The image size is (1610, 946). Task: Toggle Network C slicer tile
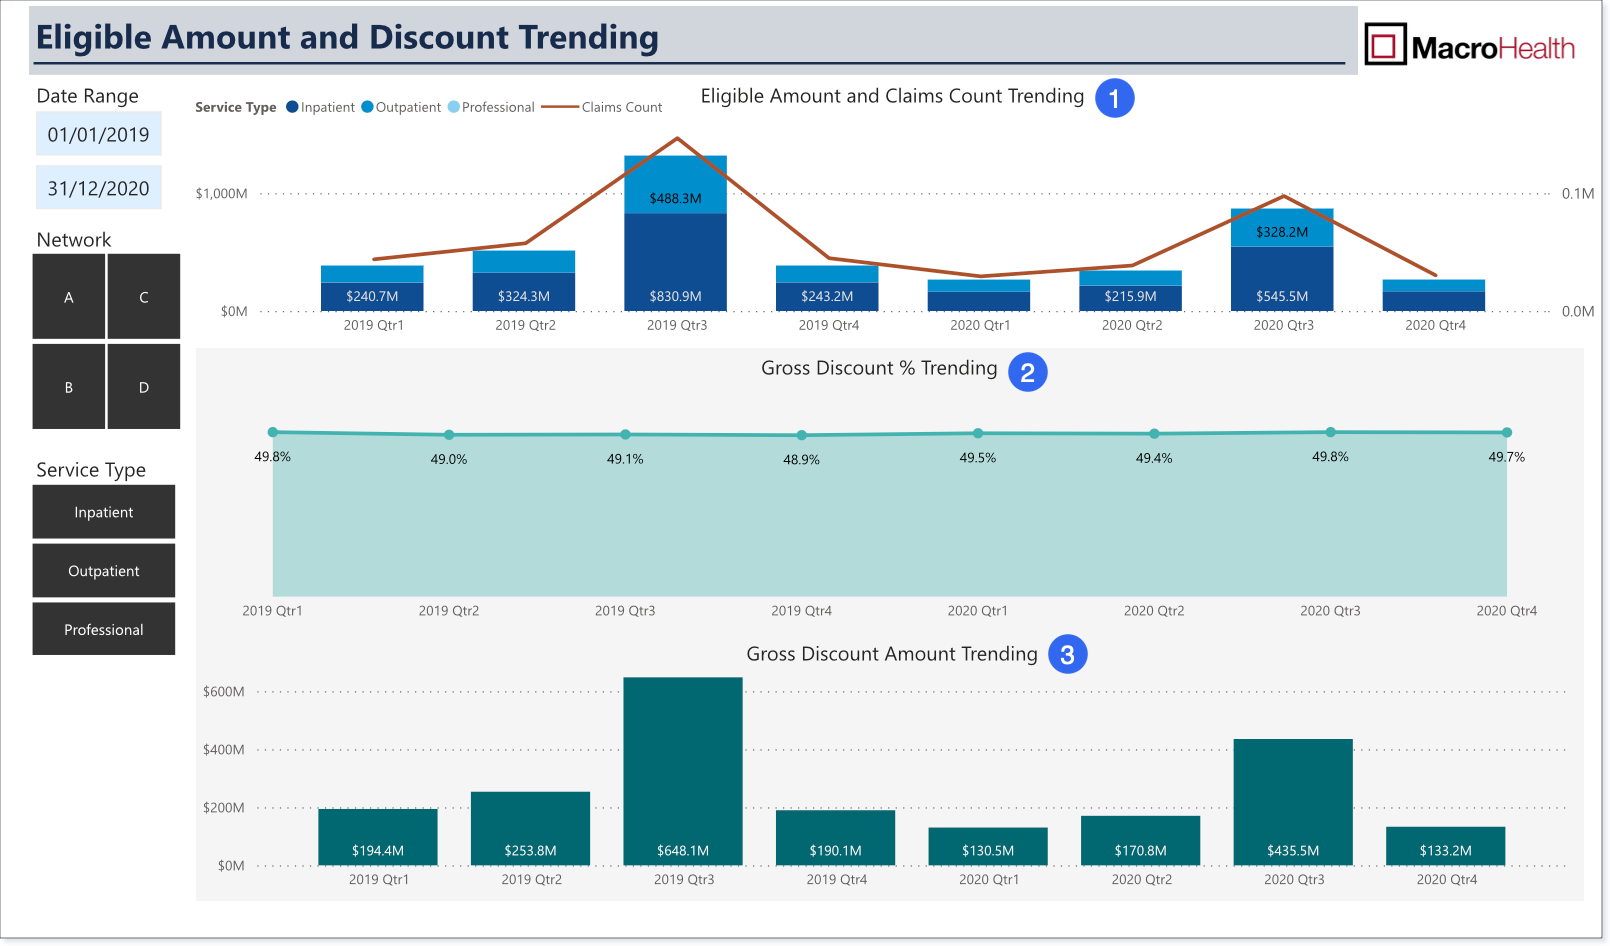[144, 296]
